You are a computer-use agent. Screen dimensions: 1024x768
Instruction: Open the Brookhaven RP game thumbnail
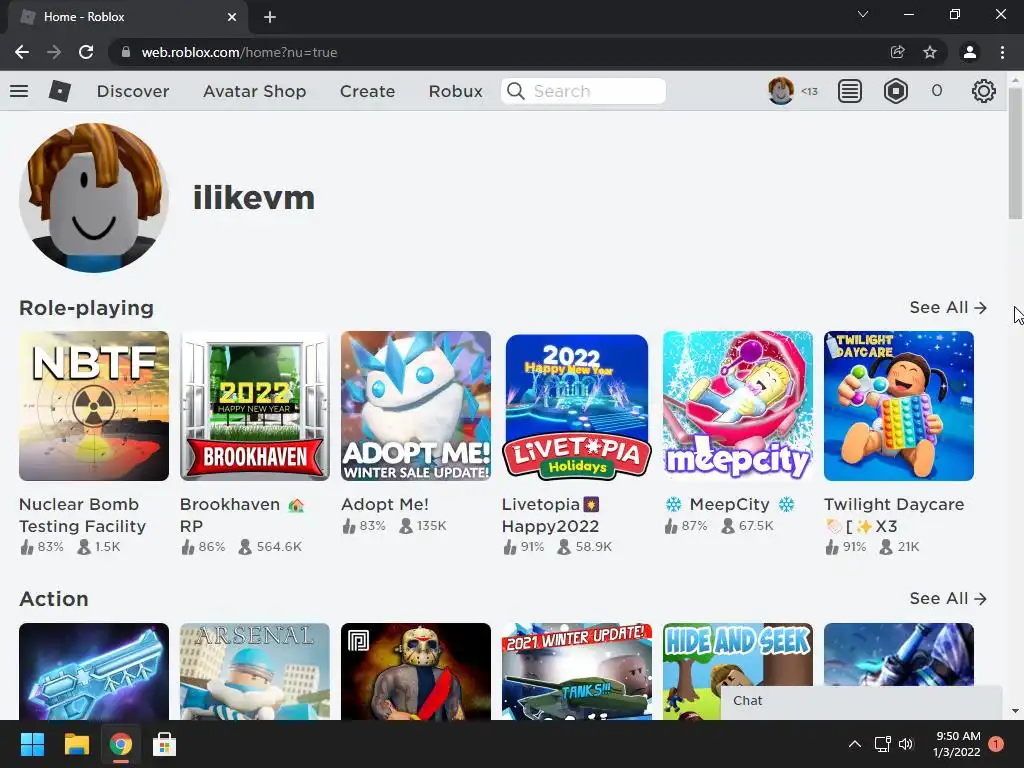click(255, 406)
